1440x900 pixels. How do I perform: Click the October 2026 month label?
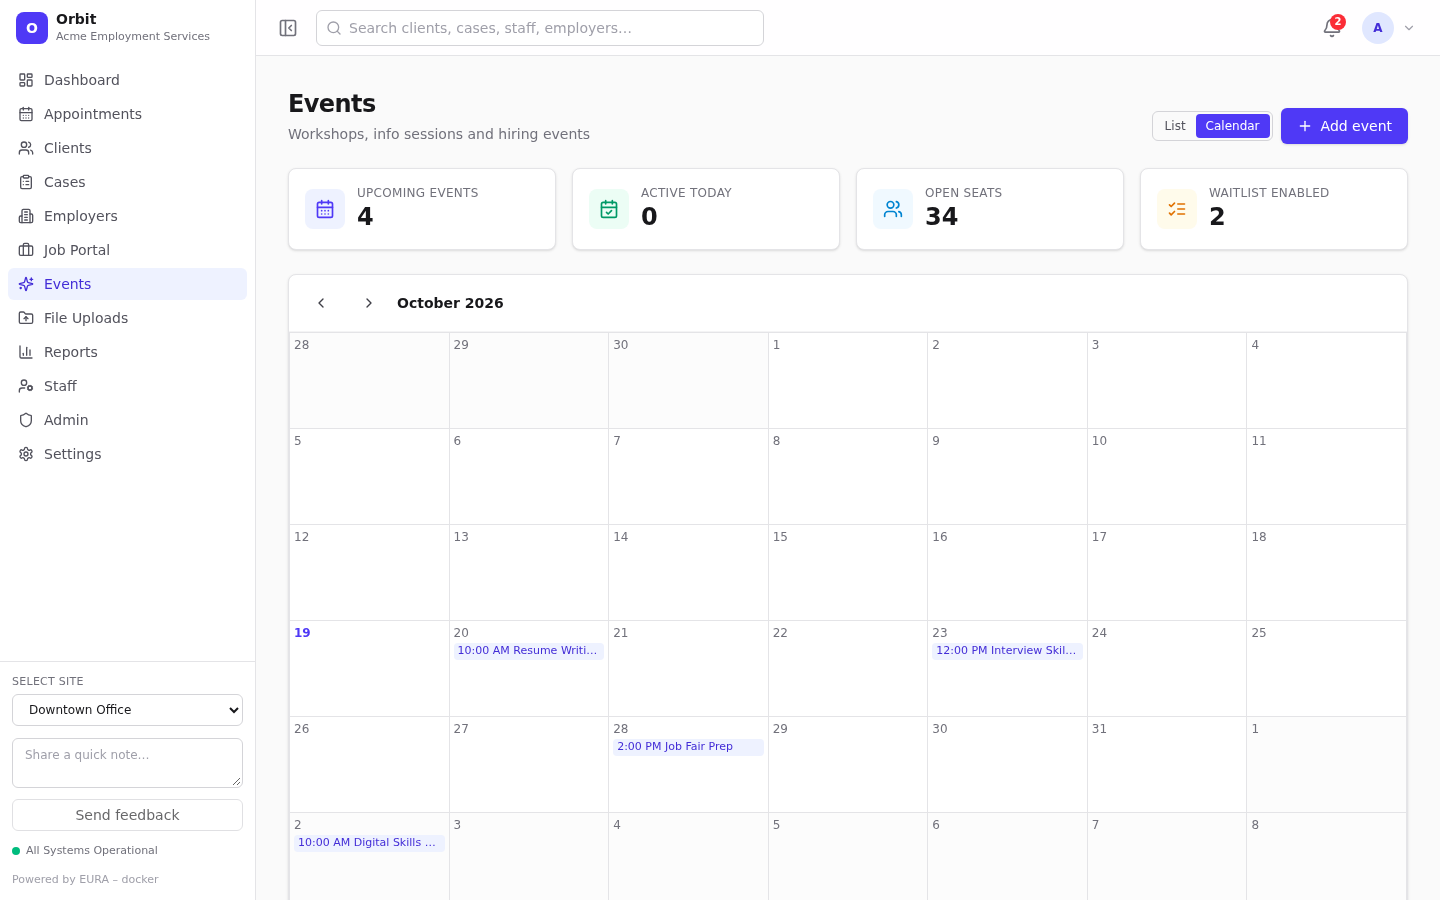click(x=450, y=303)
